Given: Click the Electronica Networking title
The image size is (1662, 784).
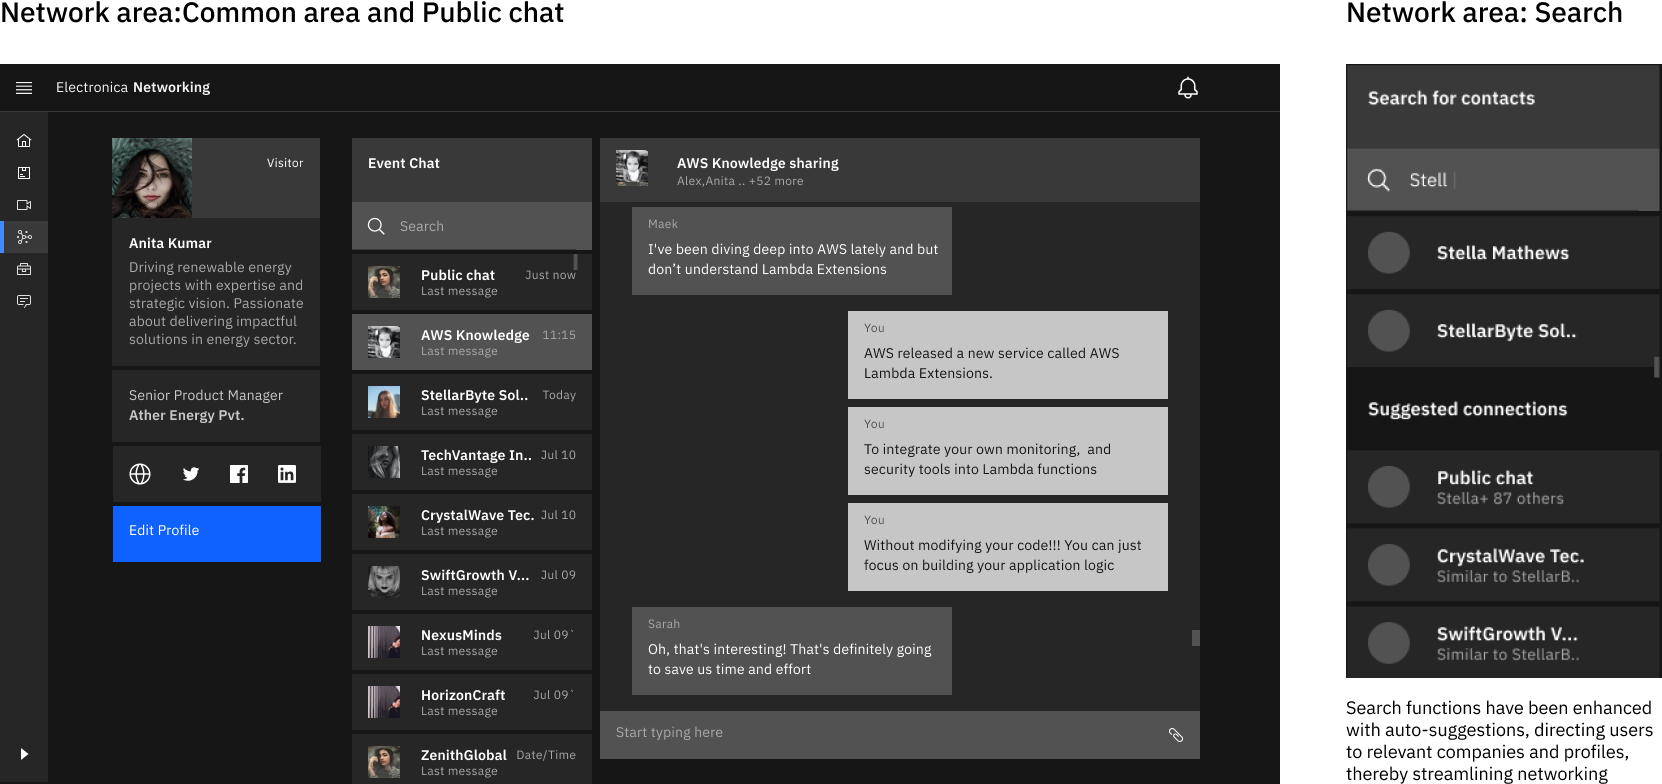Looking at the screenshot, I should tap(133, 88).
